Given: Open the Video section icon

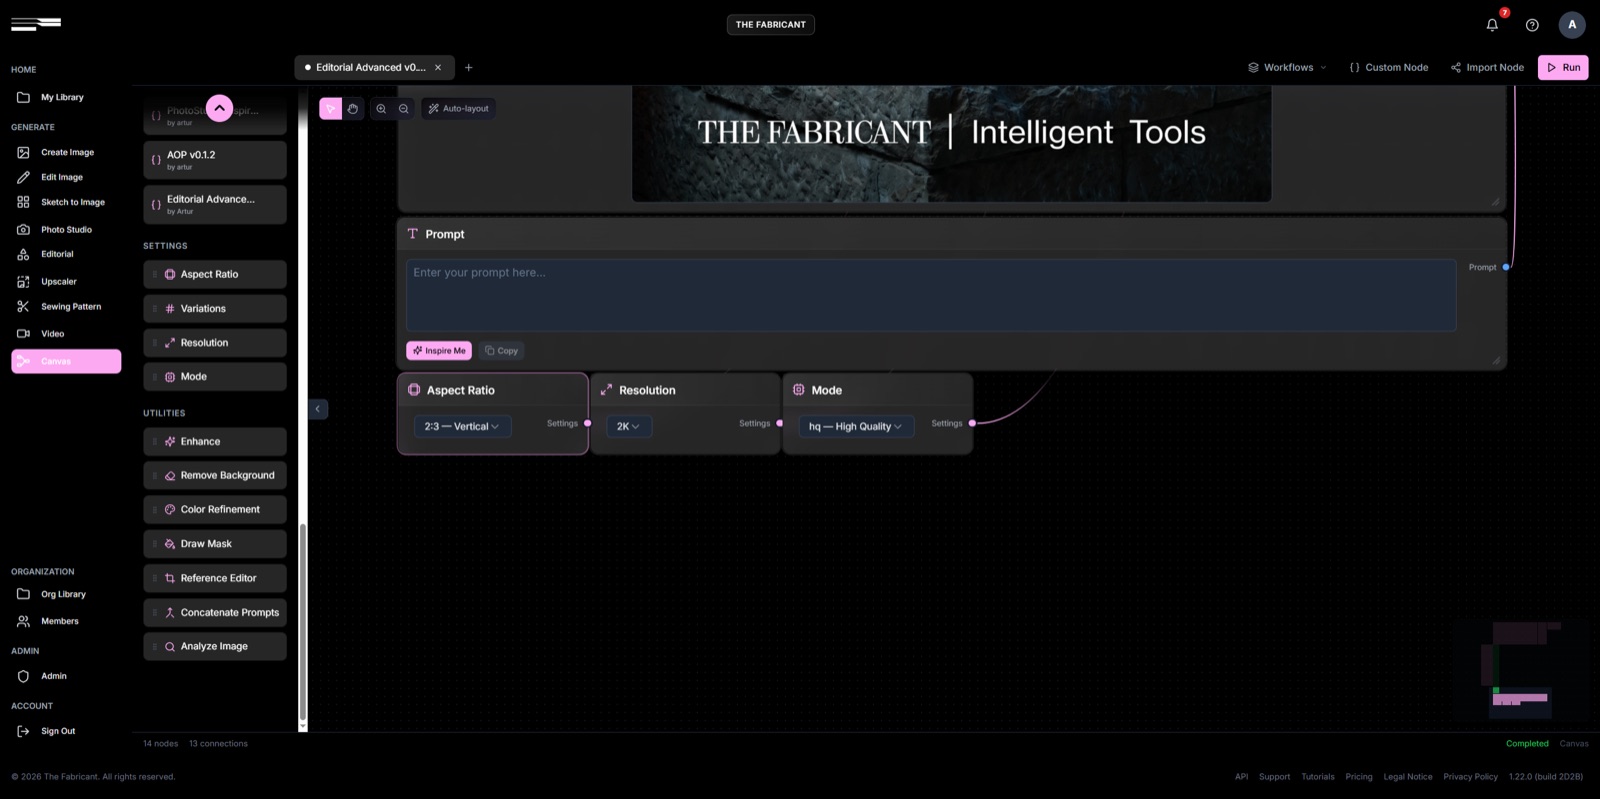Looking at the screenshot, I should (x=23, y=334).
